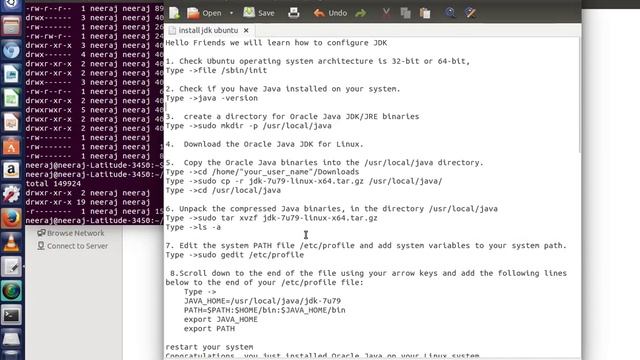Open Ubuntu Software Center from the dock
Image resolution: width=640 pixels, height=360 pixels.
point(11,146)
